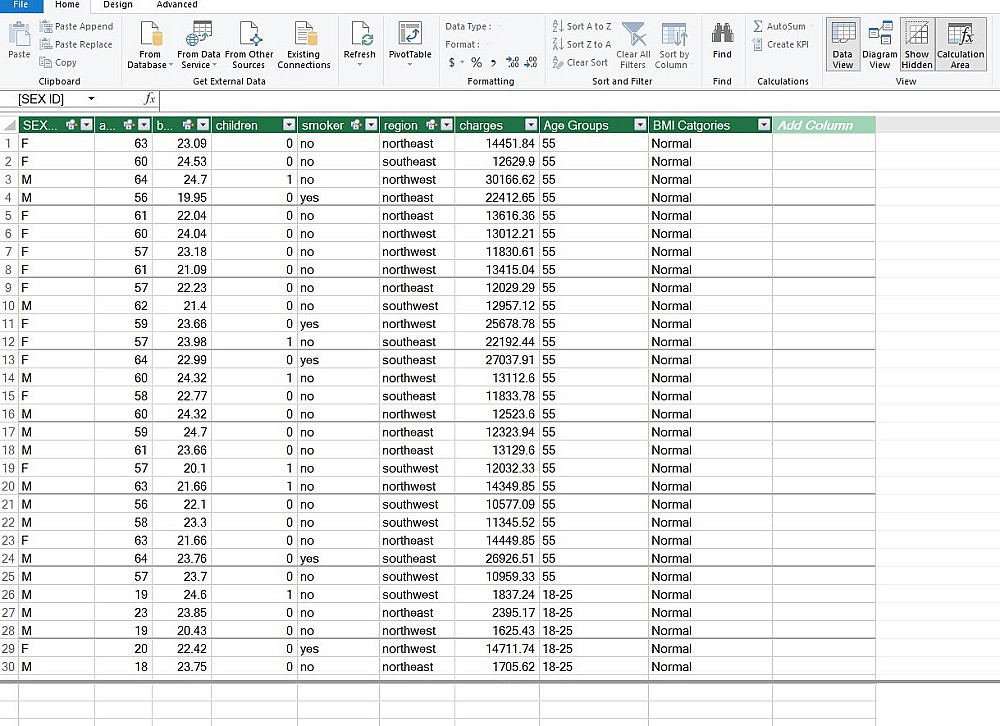Toggle the Calculation Area
The height and width of the screenshot is (726, 1000).
pyautogui.click(x=960, y=45)
